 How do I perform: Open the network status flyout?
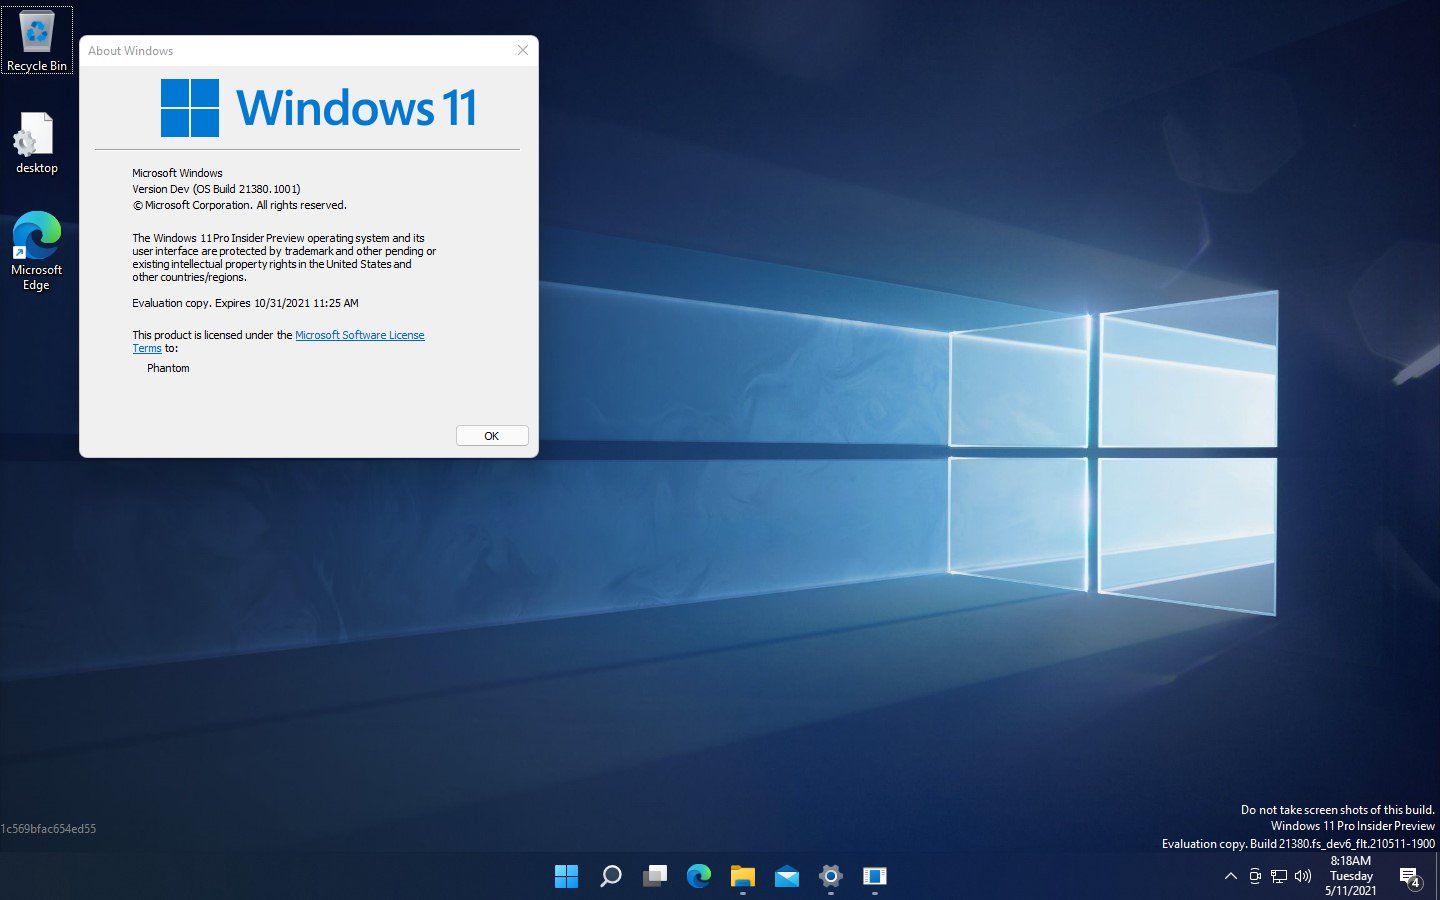(x=1278, y=876)
